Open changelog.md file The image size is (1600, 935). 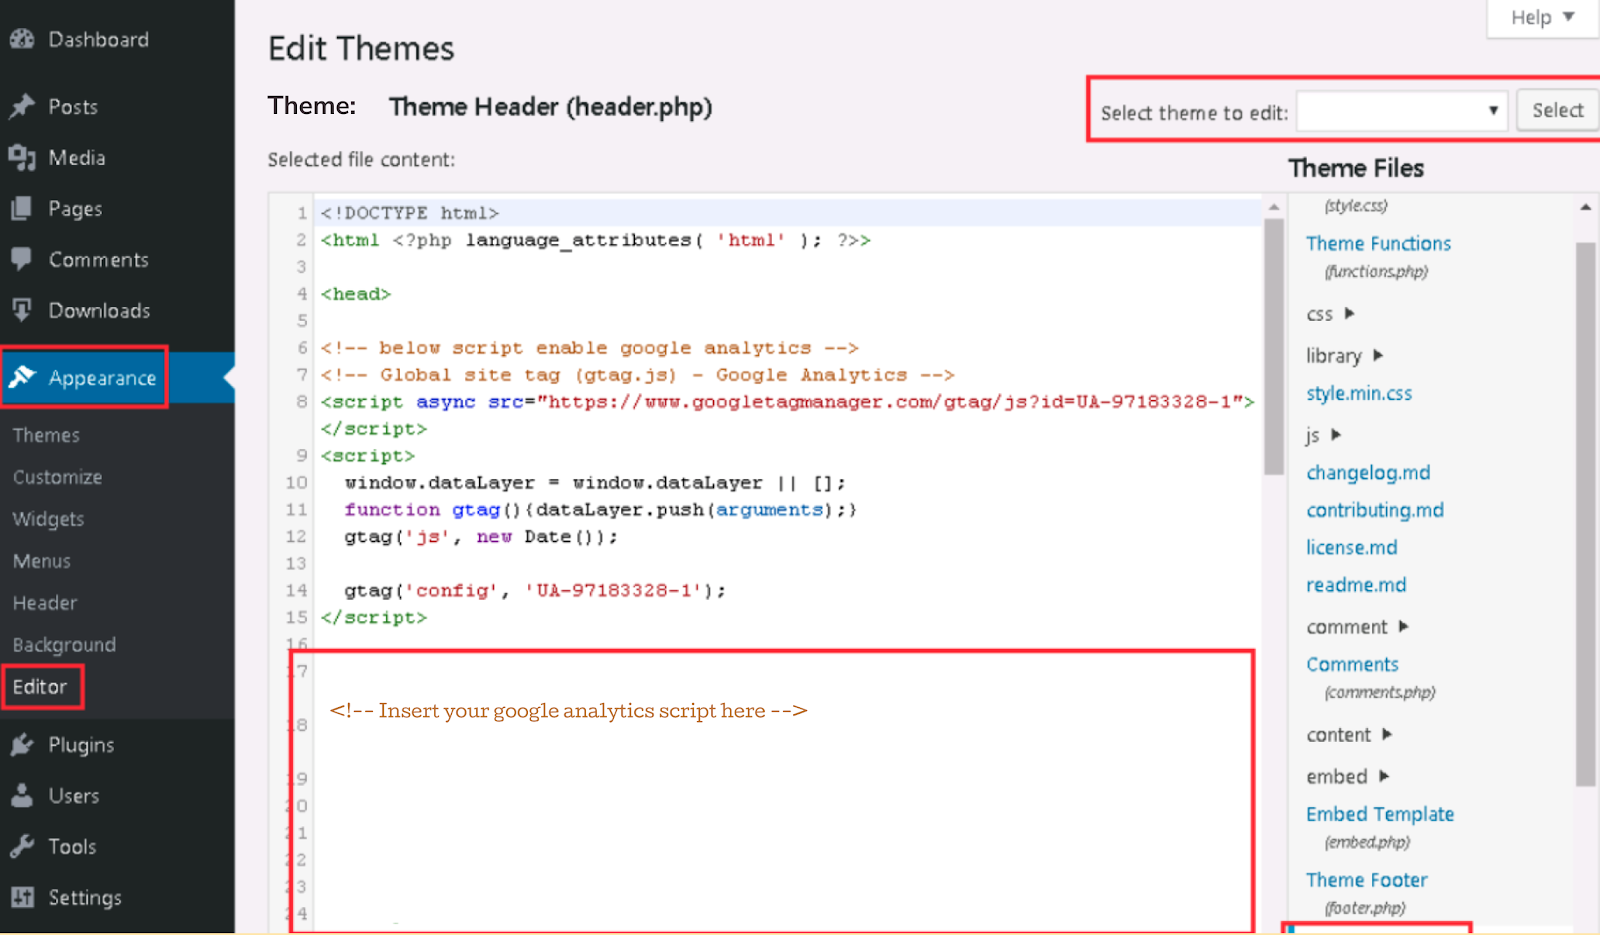tap(1368, 472)
